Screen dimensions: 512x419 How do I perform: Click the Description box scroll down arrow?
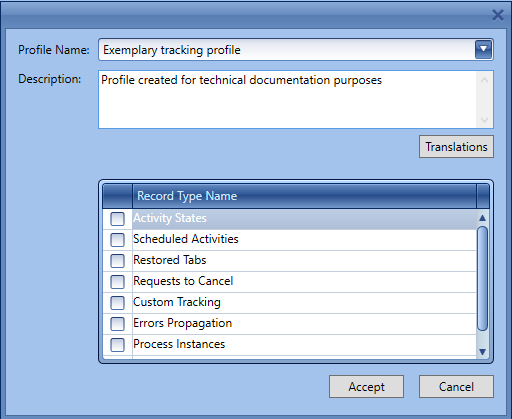(x=484, y=120)
